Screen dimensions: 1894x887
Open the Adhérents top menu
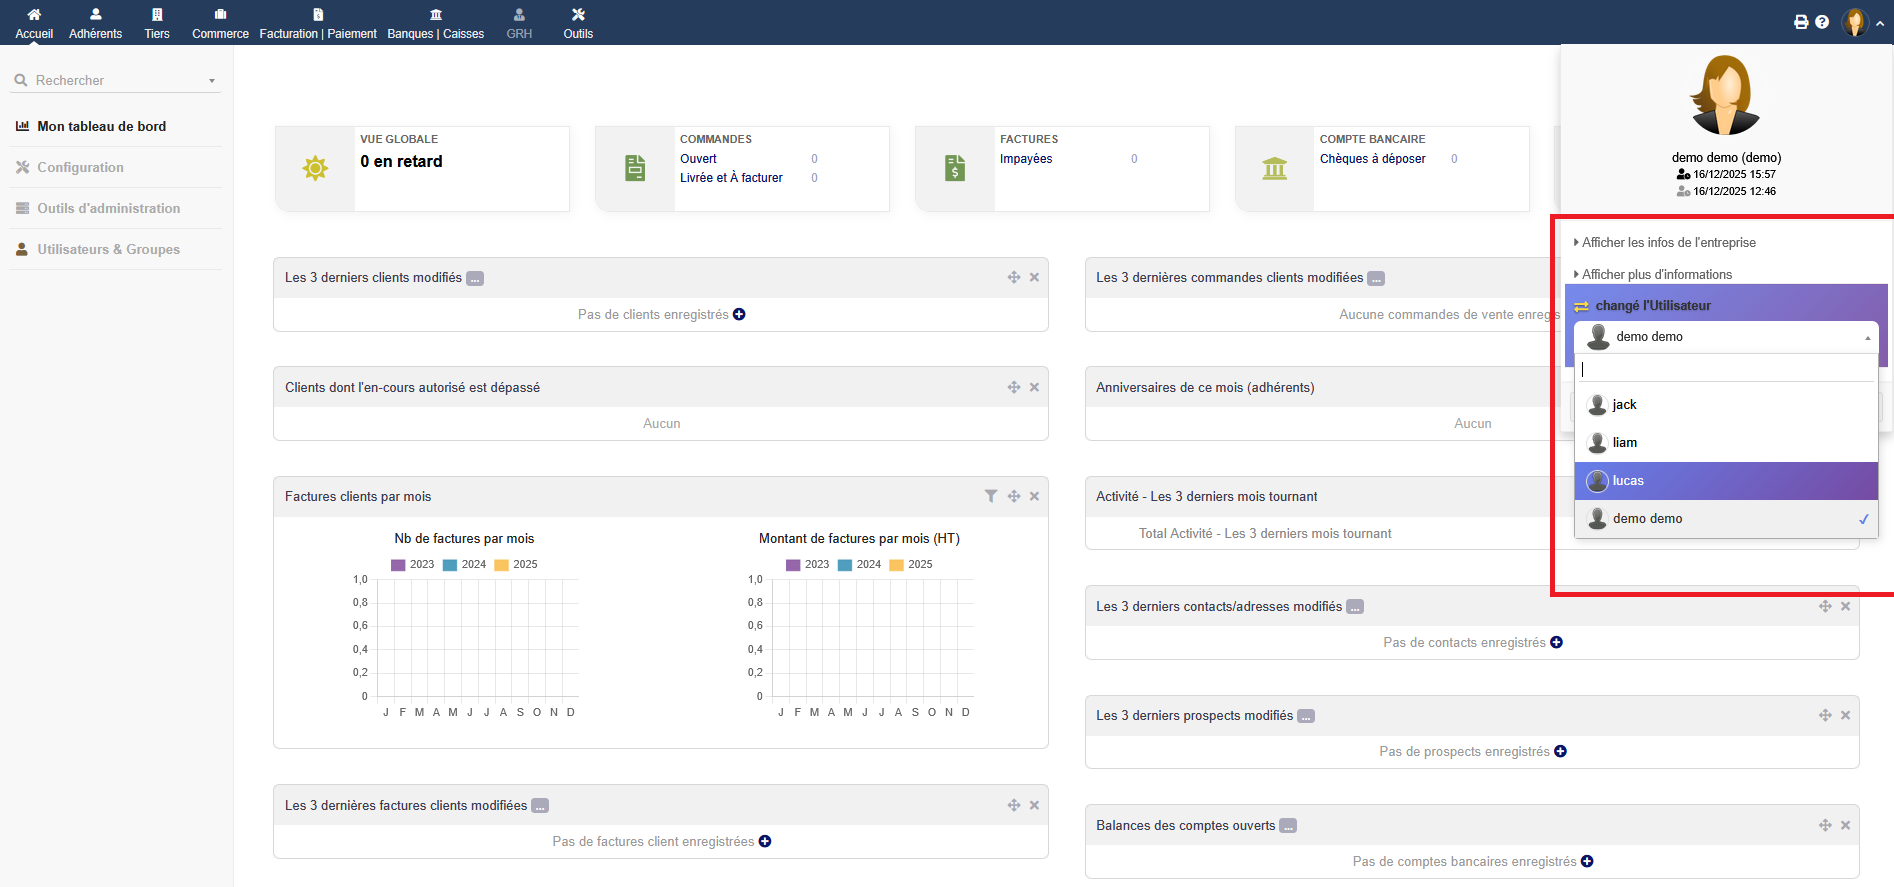[x=96, y=23]
